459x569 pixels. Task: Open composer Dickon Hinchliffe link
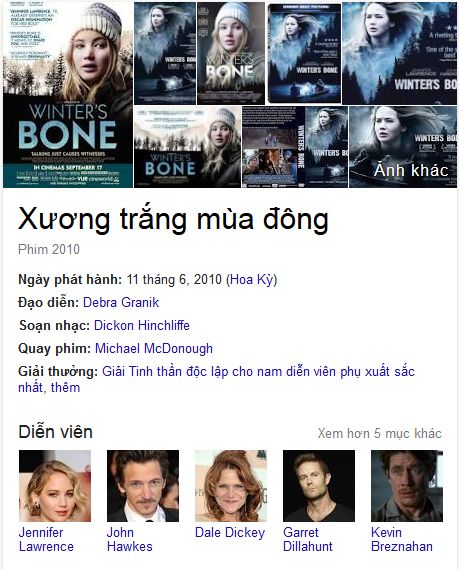click(x=142, y=325)
